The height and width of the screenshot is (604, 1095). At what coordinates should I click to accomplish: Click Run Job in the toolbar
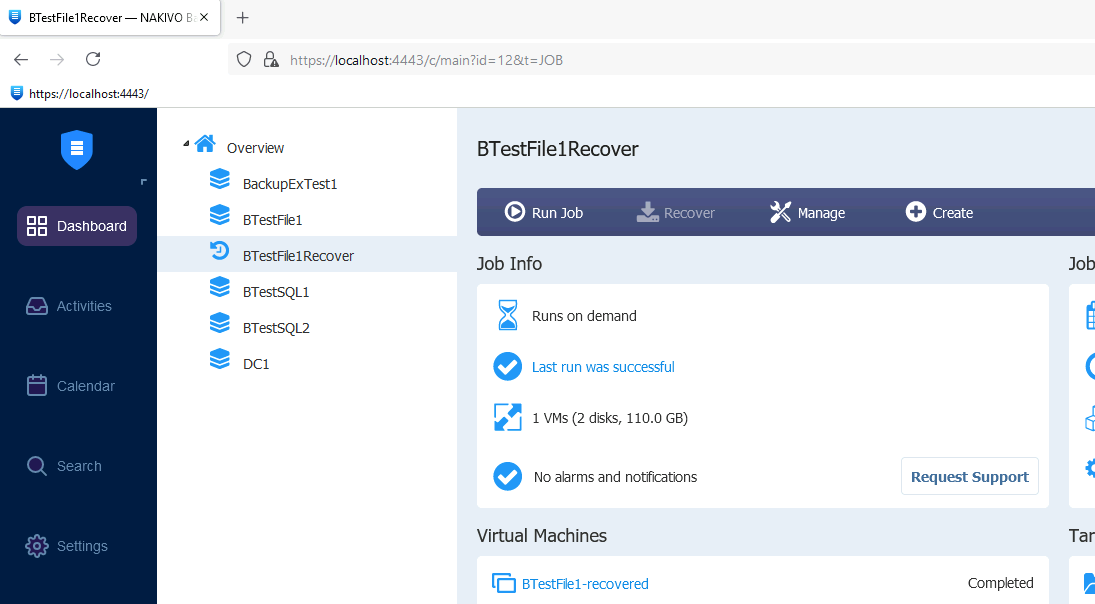[x=543, y=212]
